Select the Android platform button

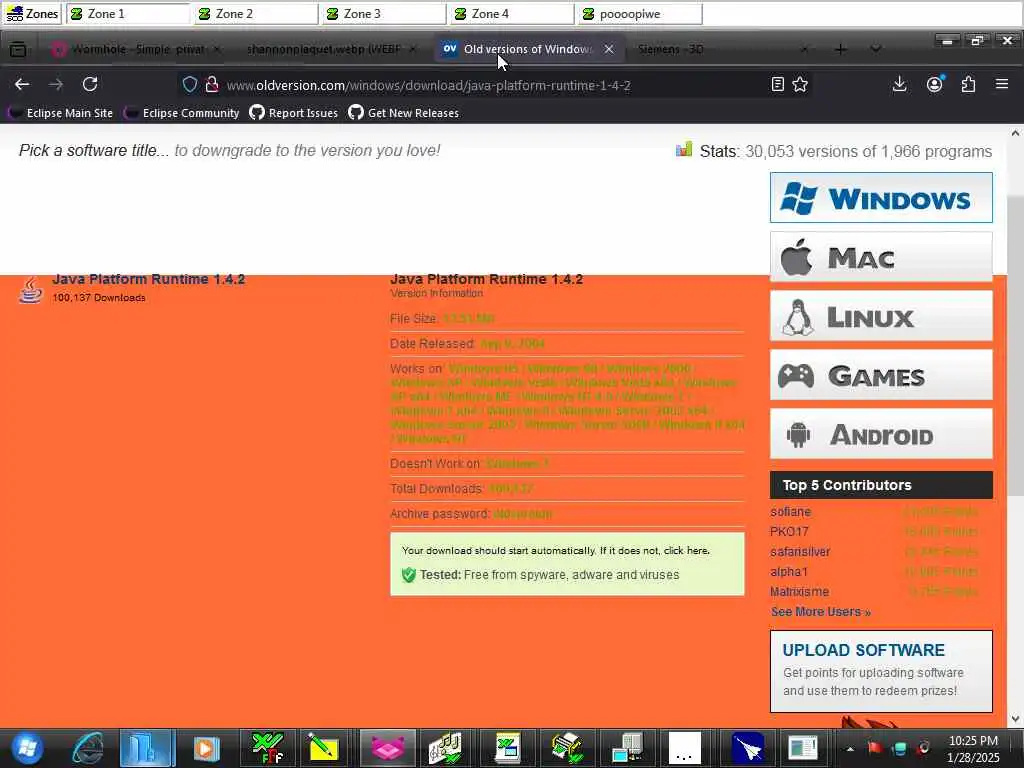[881, 434]
